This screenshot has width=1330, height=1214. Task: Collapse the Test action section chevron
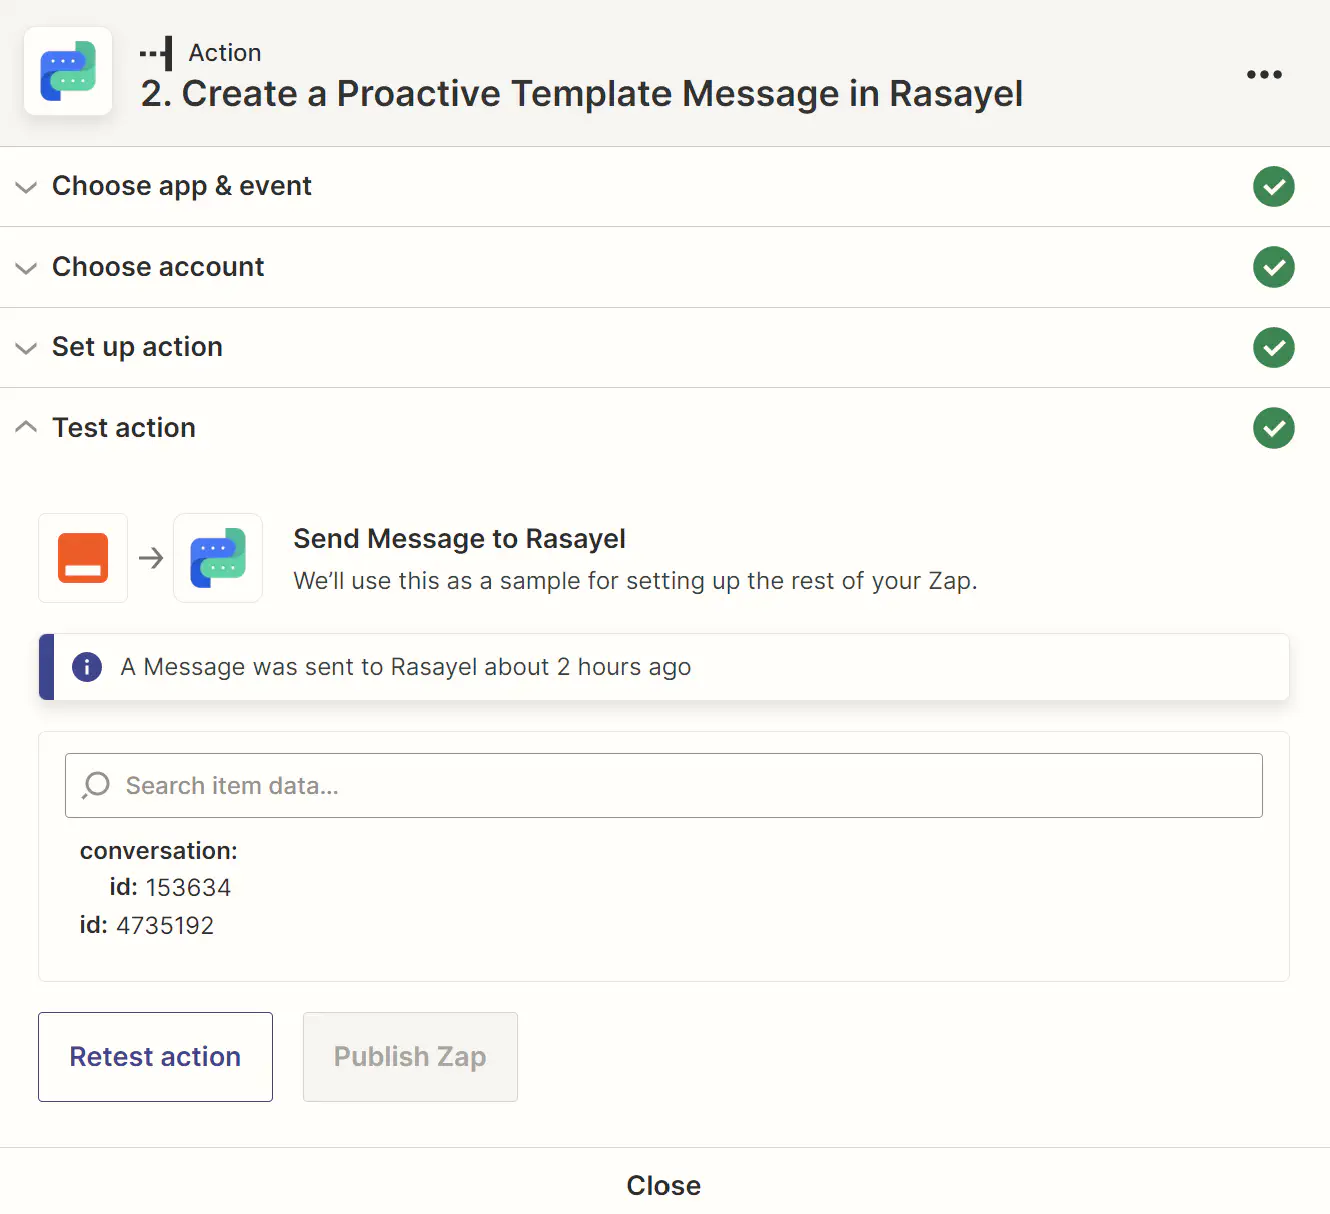pos(26,427)
